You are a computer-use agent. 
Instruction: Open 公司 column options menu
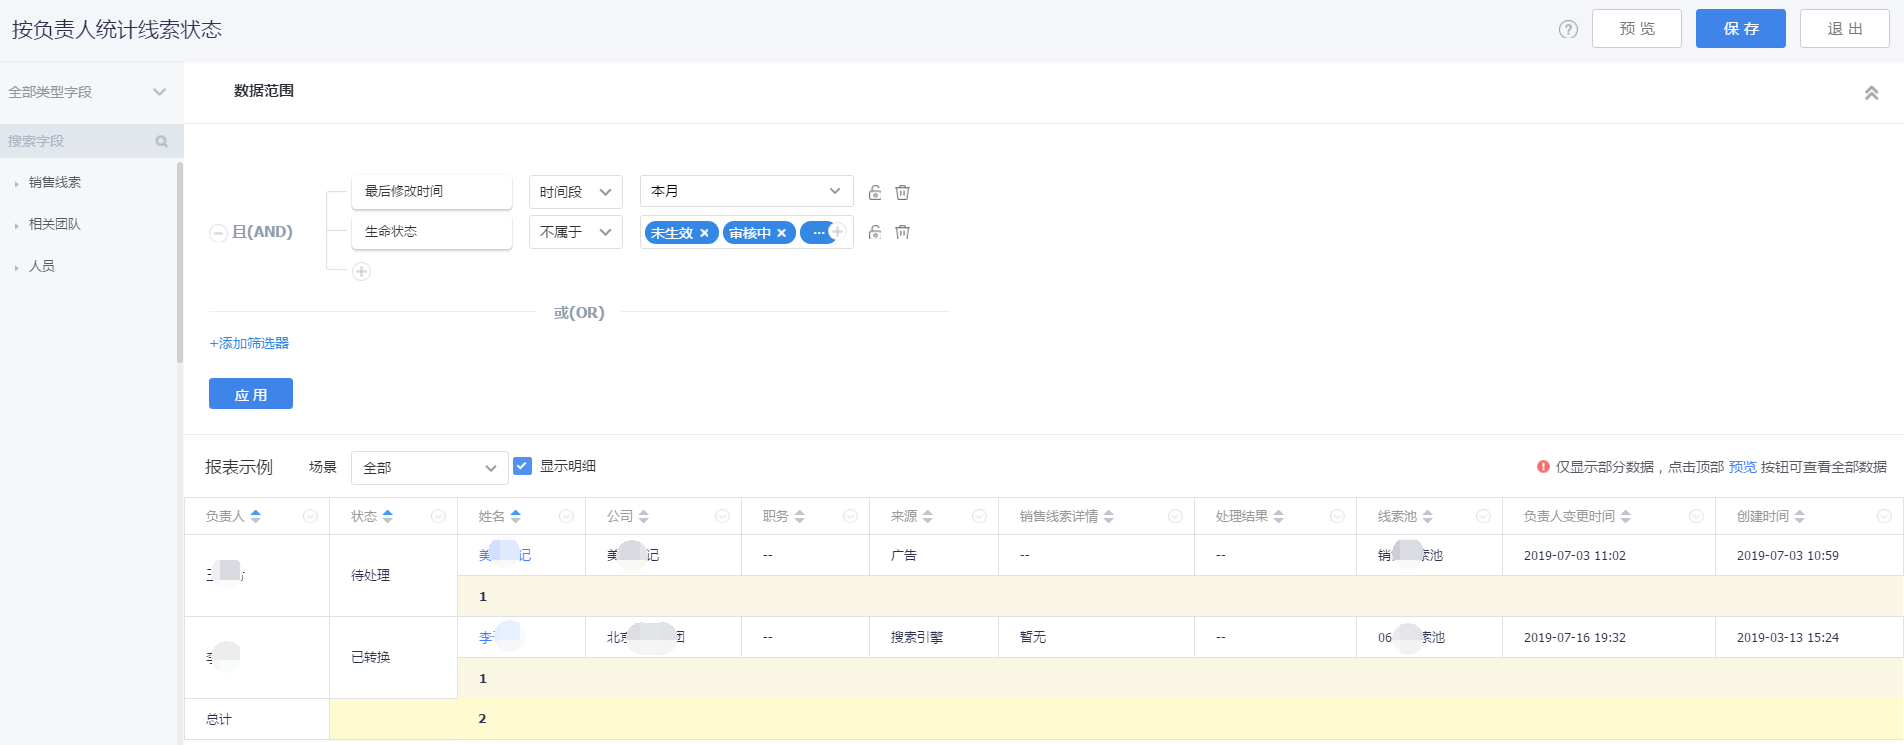[x=722, y=516]
